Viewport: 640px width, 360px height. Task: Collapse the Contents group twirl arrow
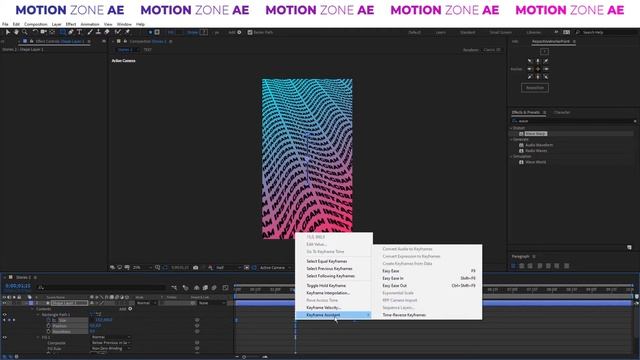tap(32, 309)
